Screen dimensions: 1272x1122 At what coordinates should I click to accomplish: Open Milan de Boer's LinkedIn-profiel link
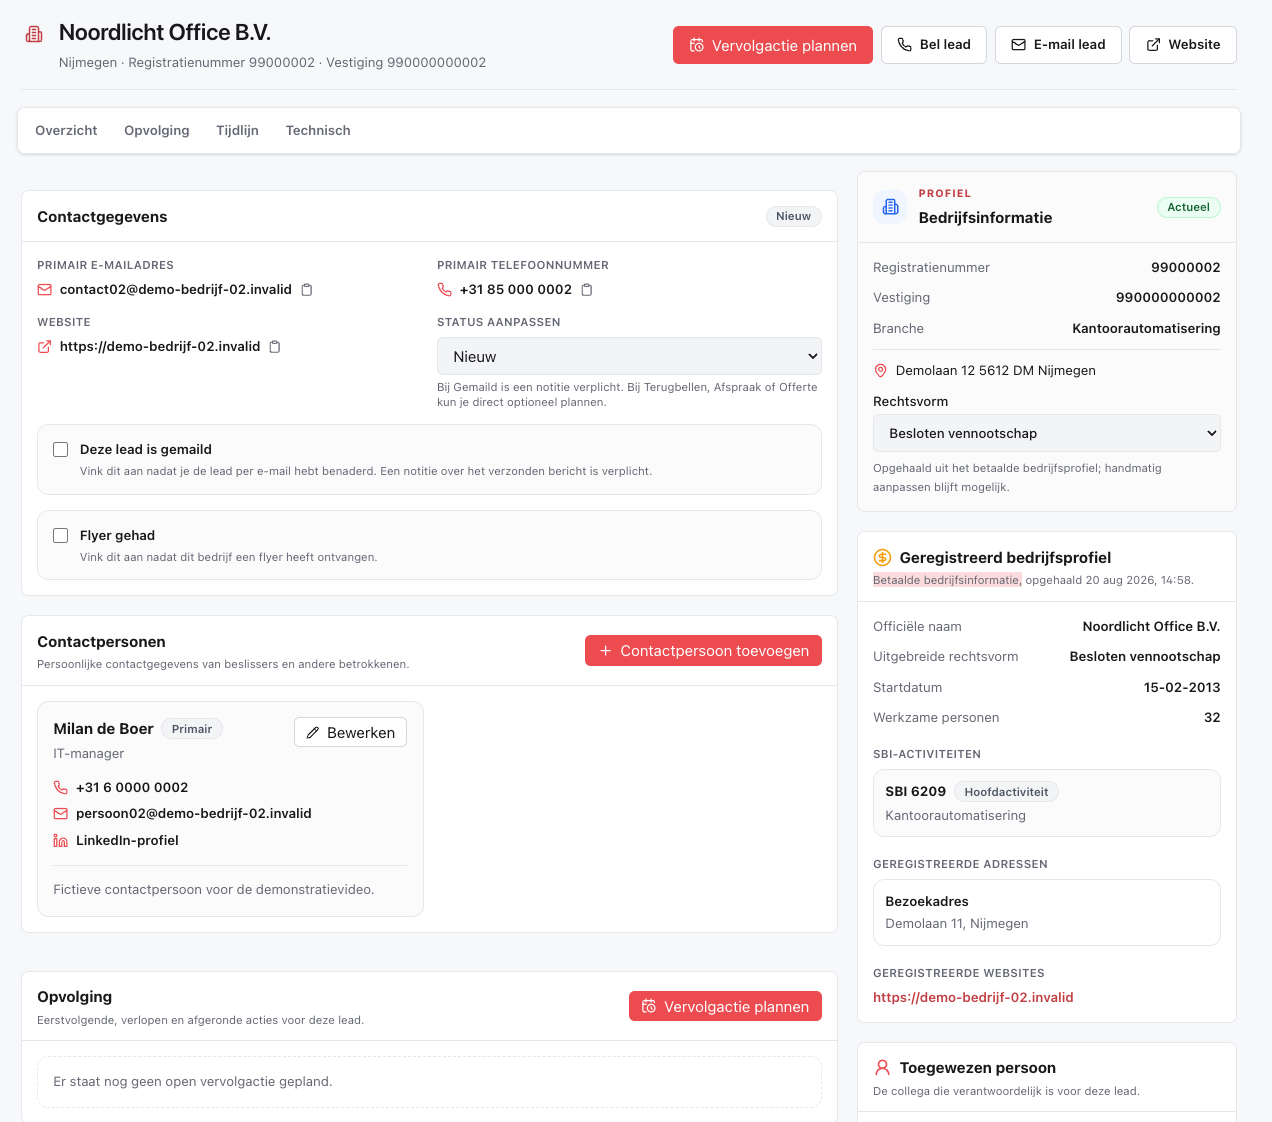tap(127, 841)
